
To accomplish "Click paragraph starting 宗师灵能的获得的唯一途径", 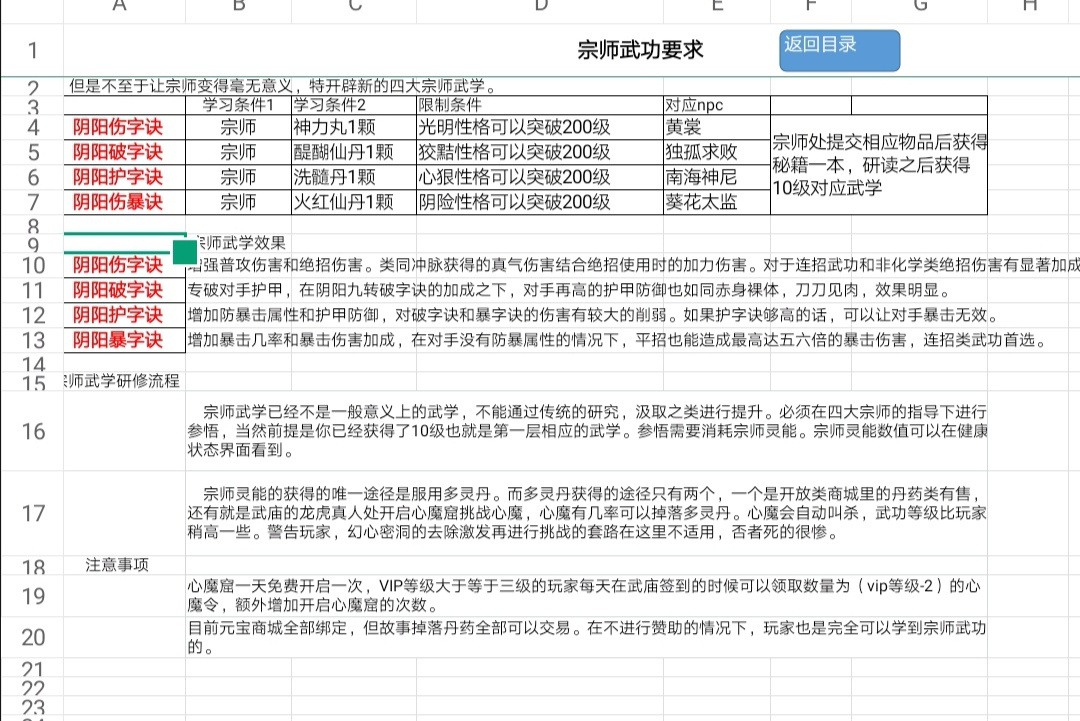I will click(x=587, y=513).
